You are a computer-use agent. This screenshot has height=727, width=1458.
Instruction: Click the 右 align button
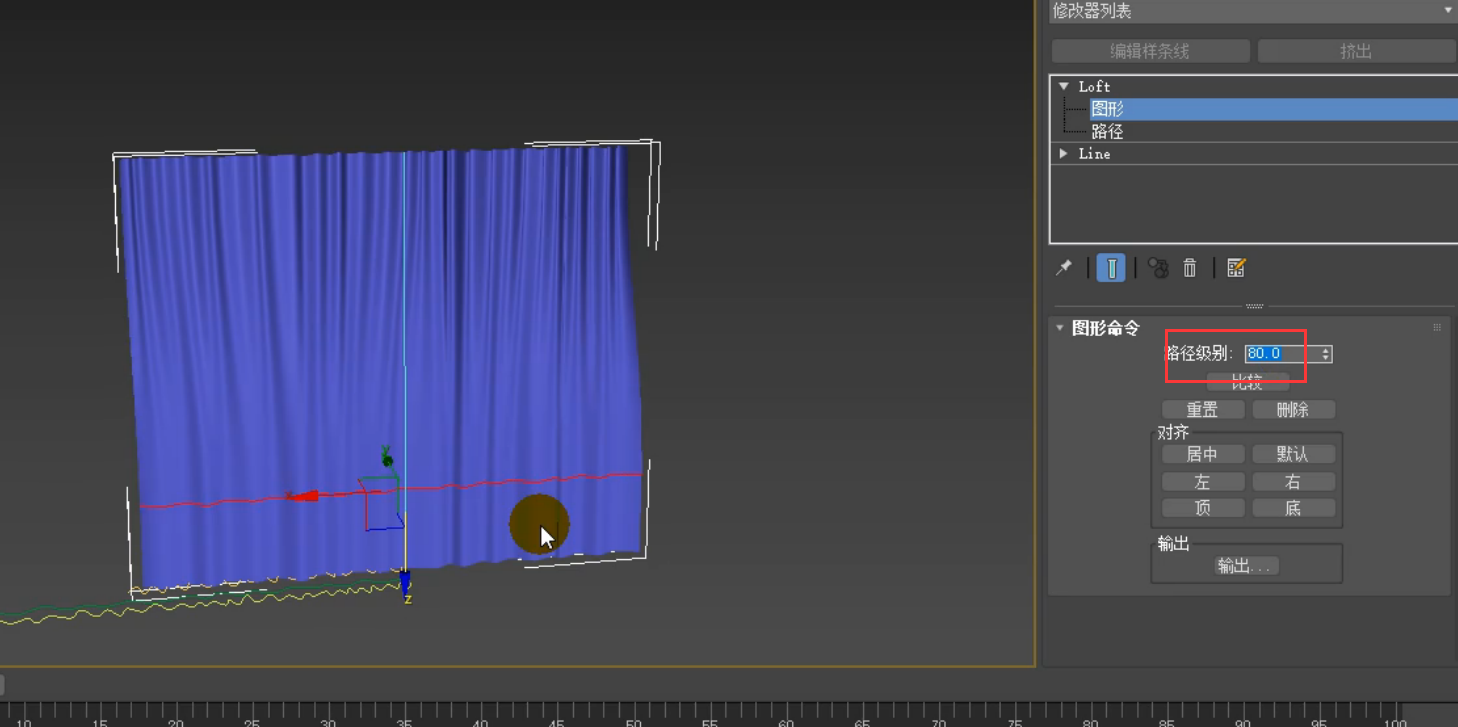tap(1293, 482)
